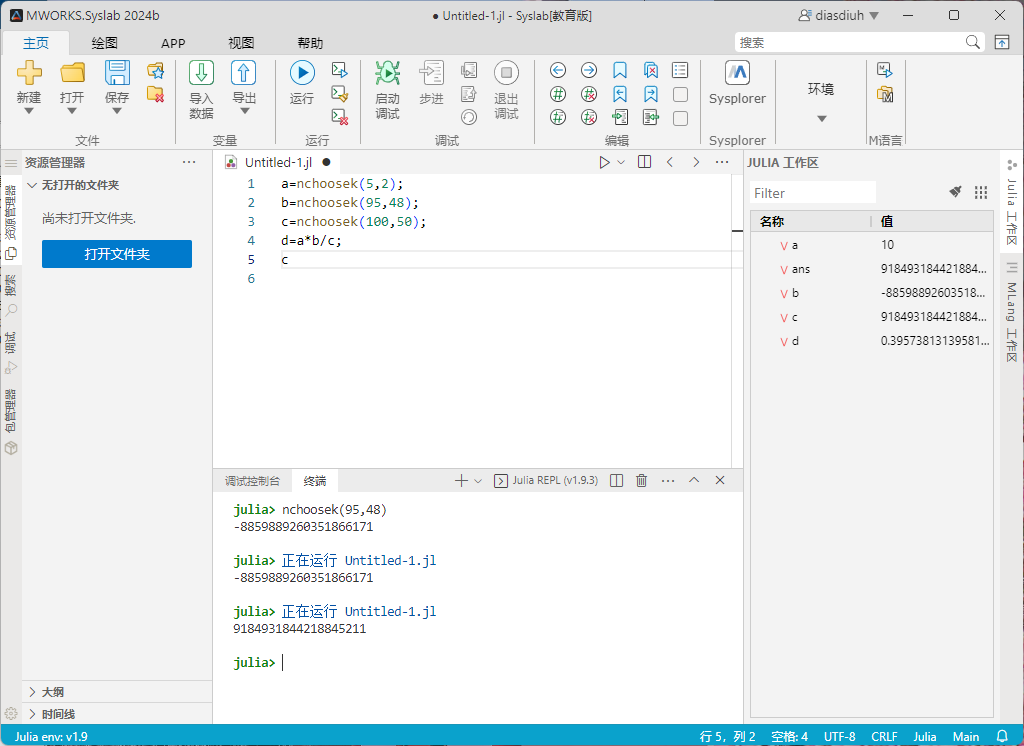Split the terminal pane
1024x746 pixels.
616,480
